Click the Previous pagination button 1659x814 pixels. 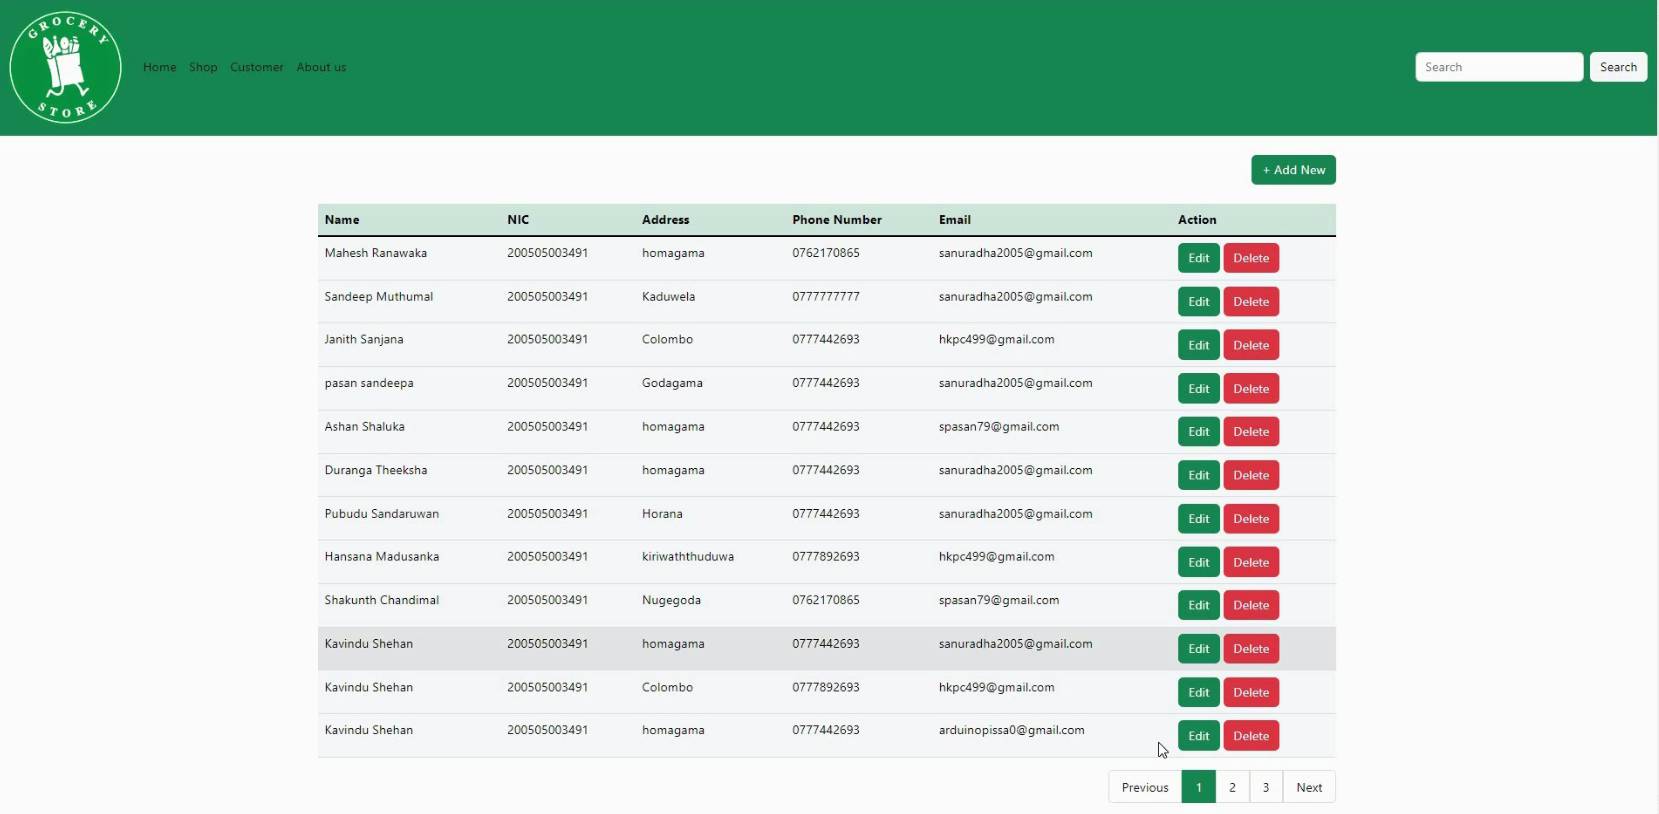[x=1144, y=788]
